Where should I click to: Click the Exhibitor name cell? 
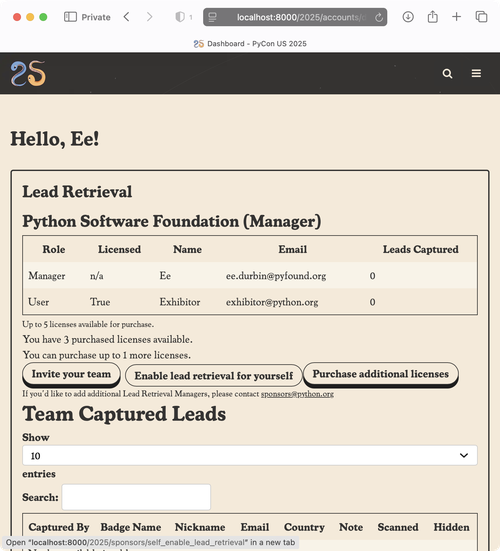pyautogui.click(x=180, y=302)
